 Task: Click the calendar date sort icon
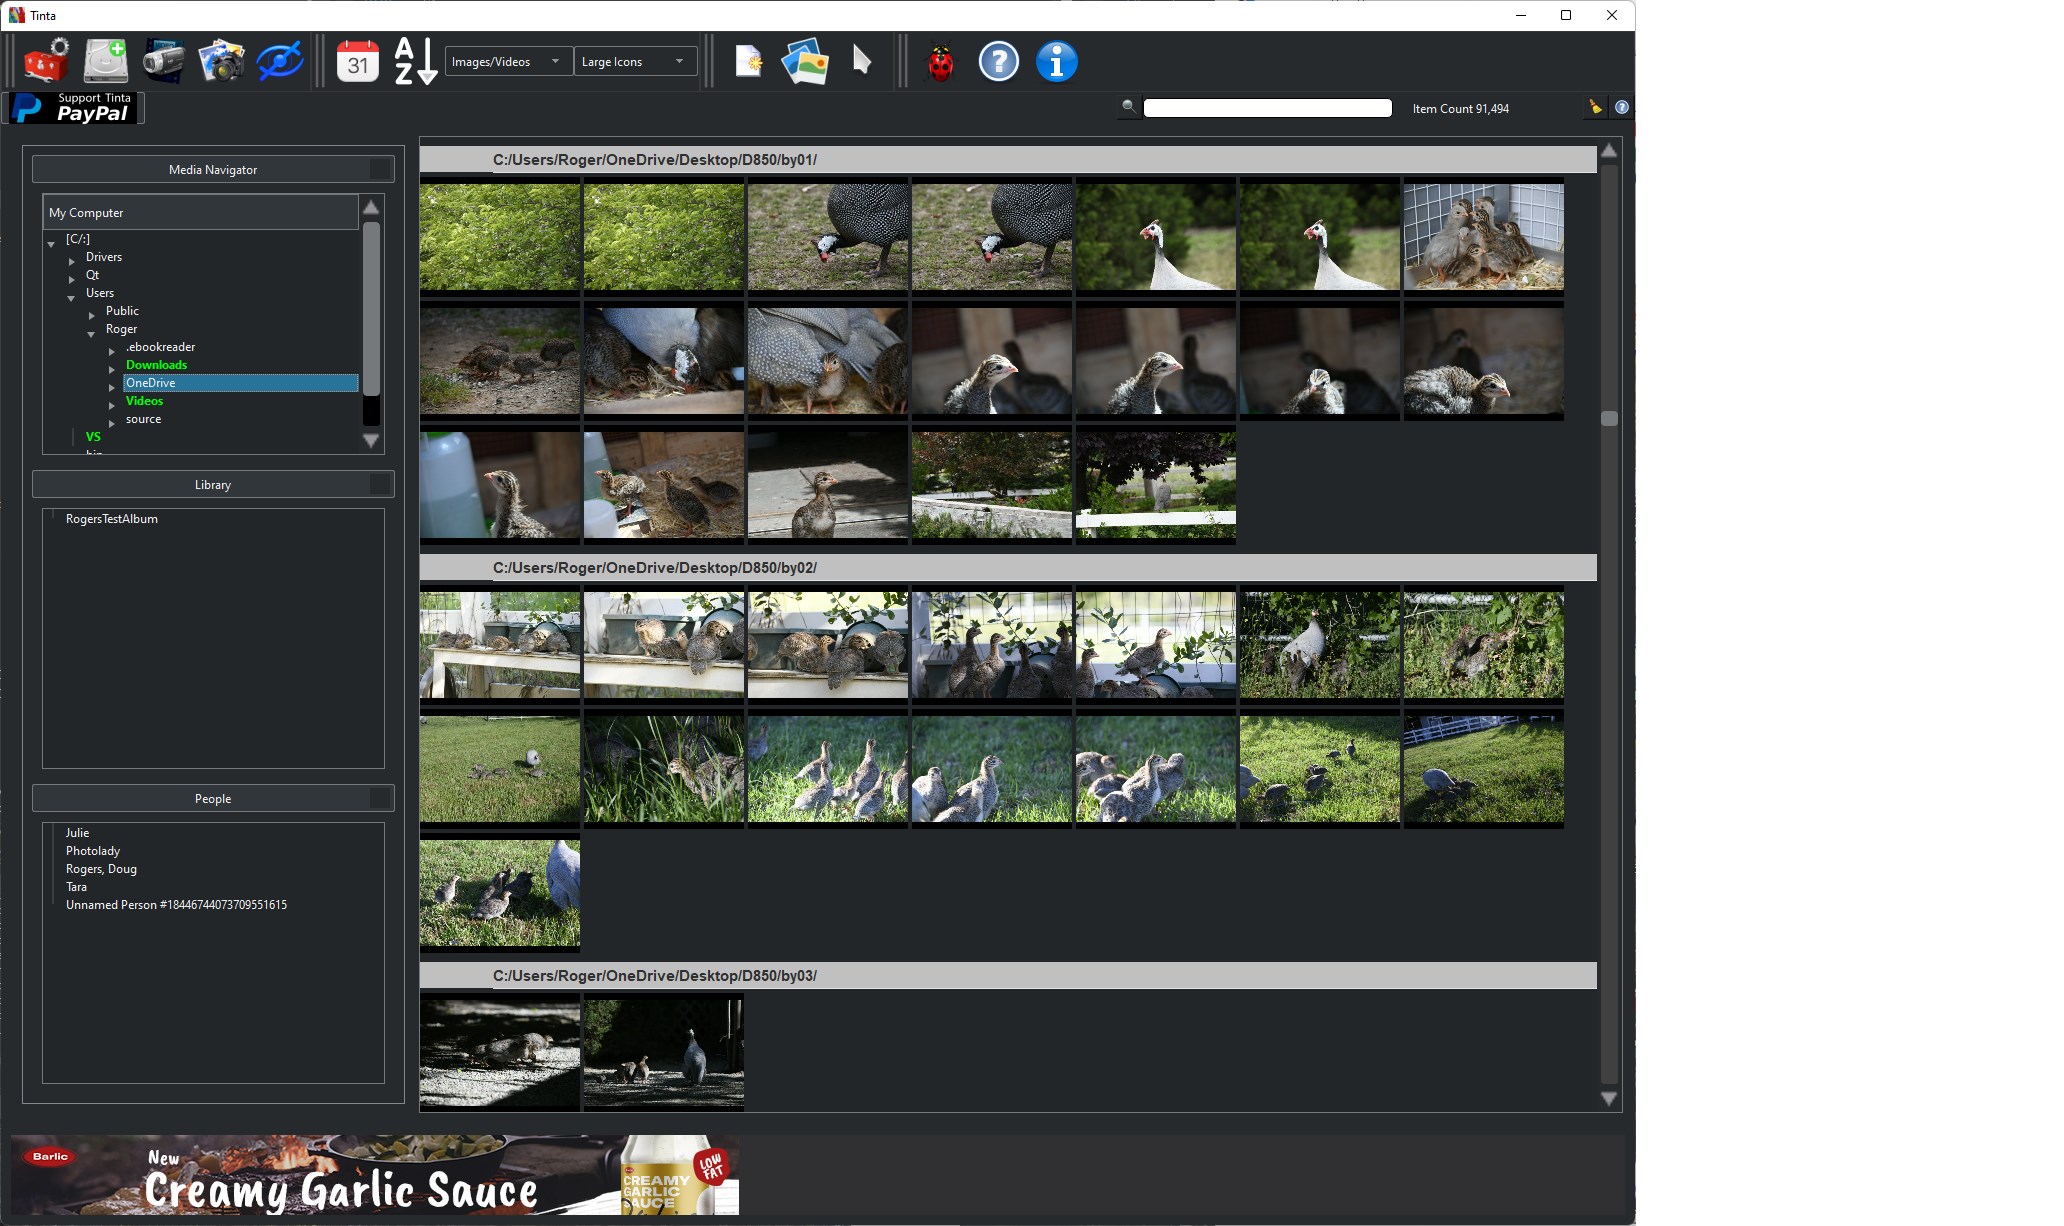[357, 61]
